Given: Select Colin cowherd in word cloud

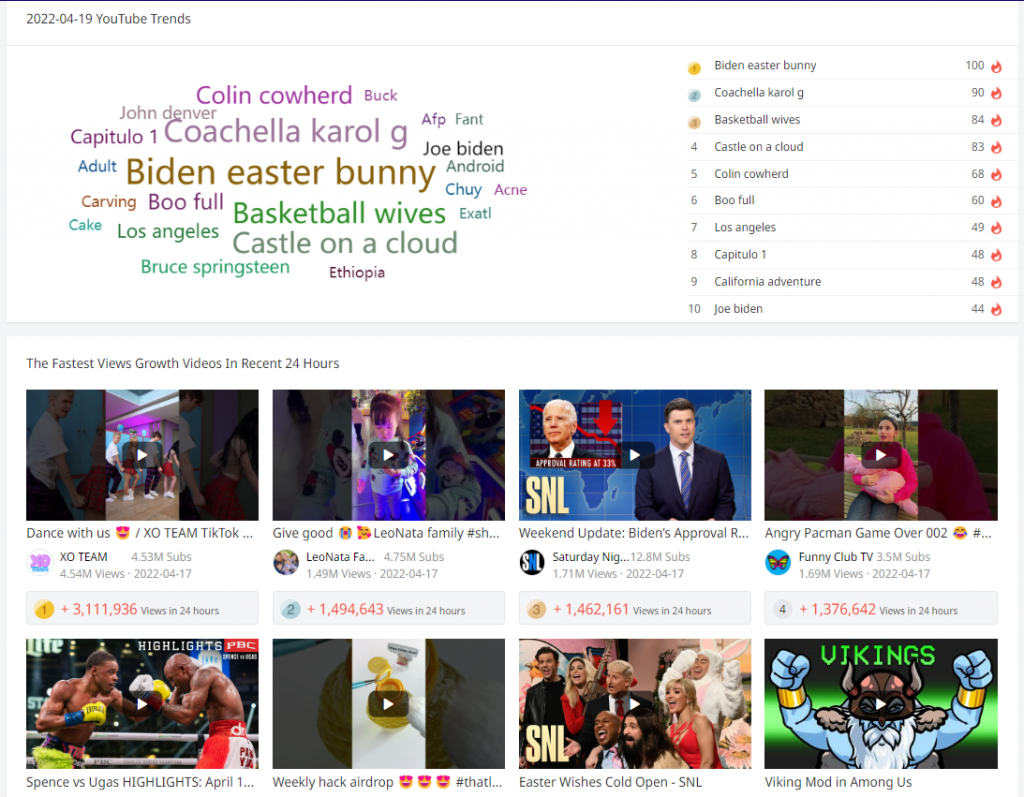Looking at the screenshot, I should (274, 95).
